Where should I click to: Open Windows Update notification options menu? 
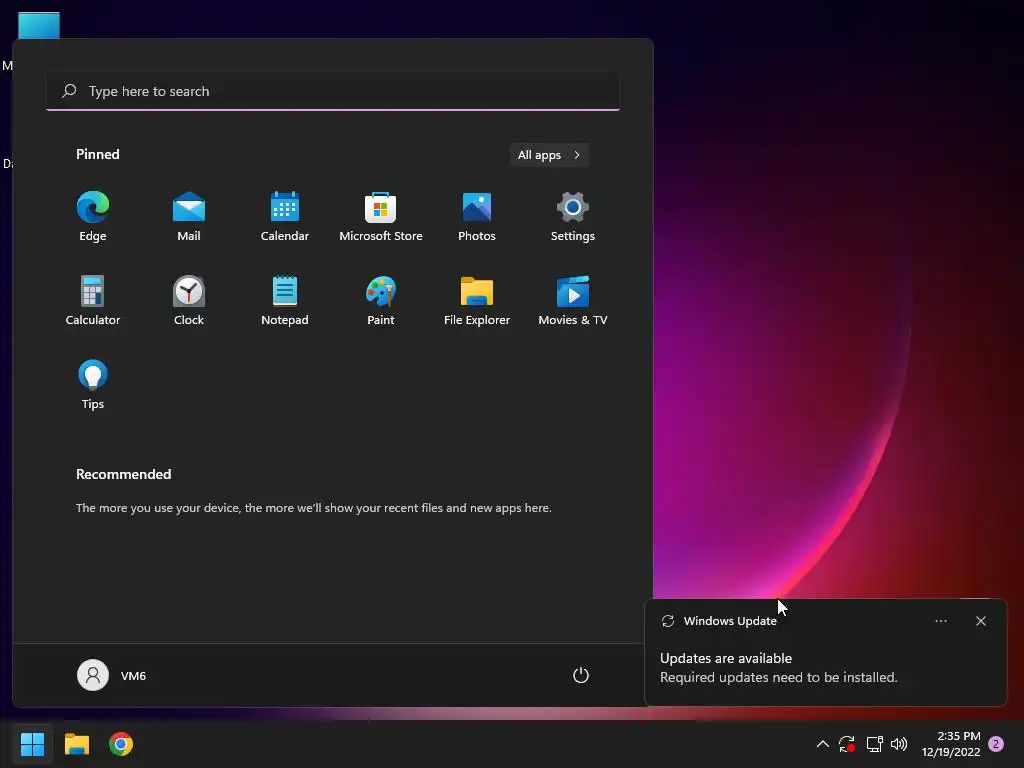[x=941, y=621]
